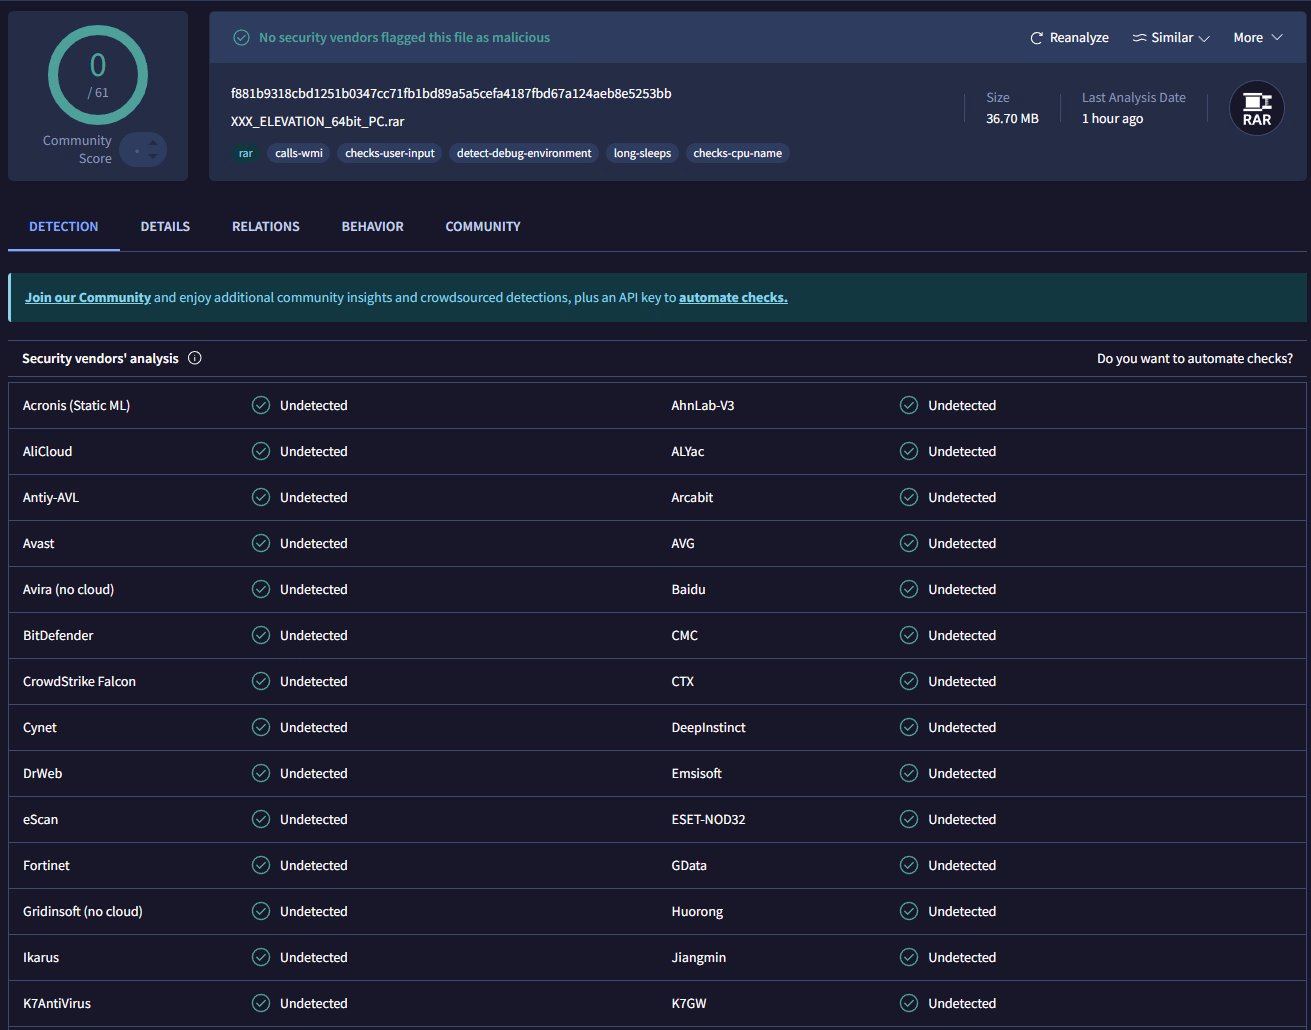Click the check icon in the CrowdStrike Falcon row
The image size is (1311, 1030).
pyautogui.click(x=261, y=681)
